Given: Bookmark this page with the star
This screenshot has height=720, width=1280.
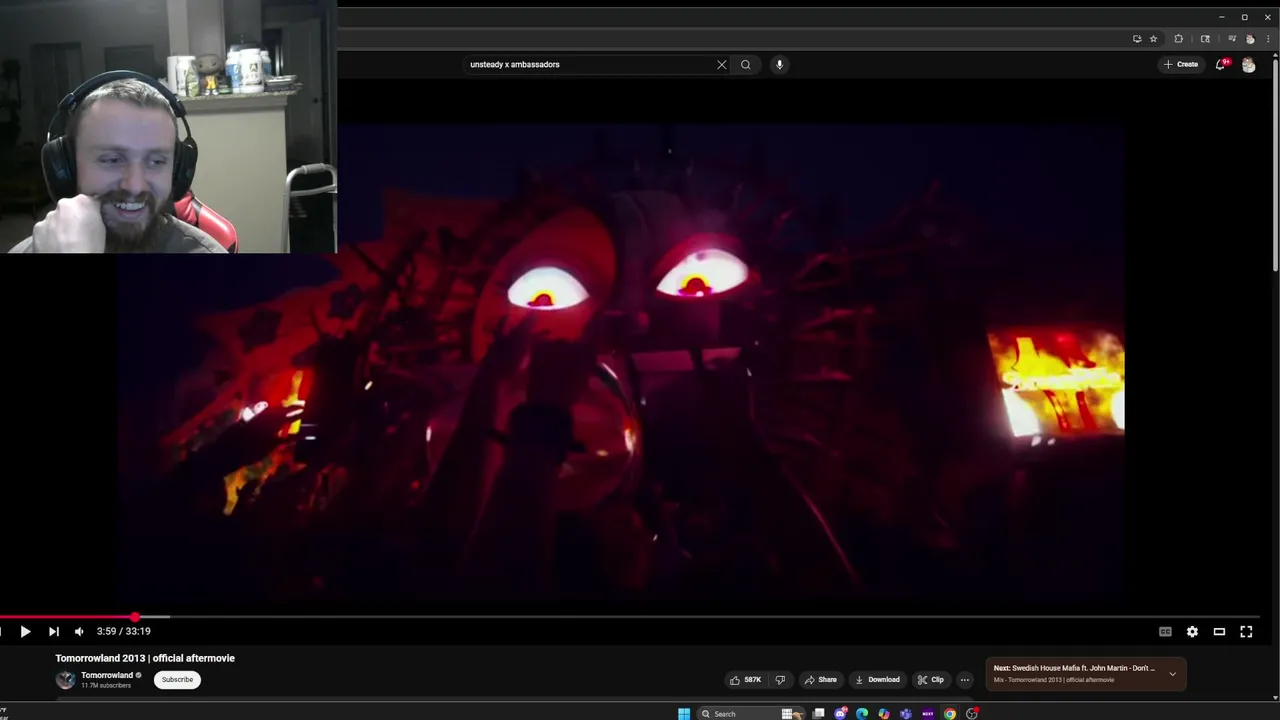Looking at the screenshot, I should pos(1153,39).
